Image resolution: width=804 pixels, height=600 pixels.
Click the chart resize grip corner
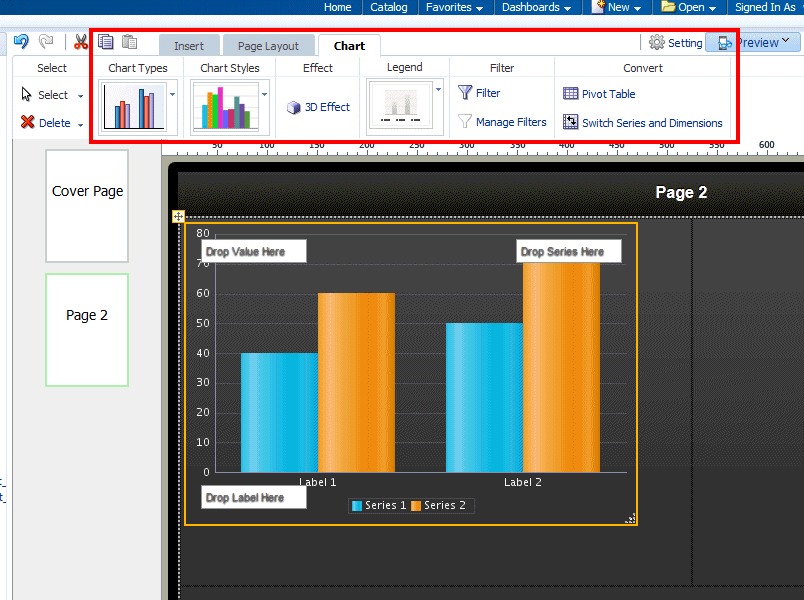point(631,518)
